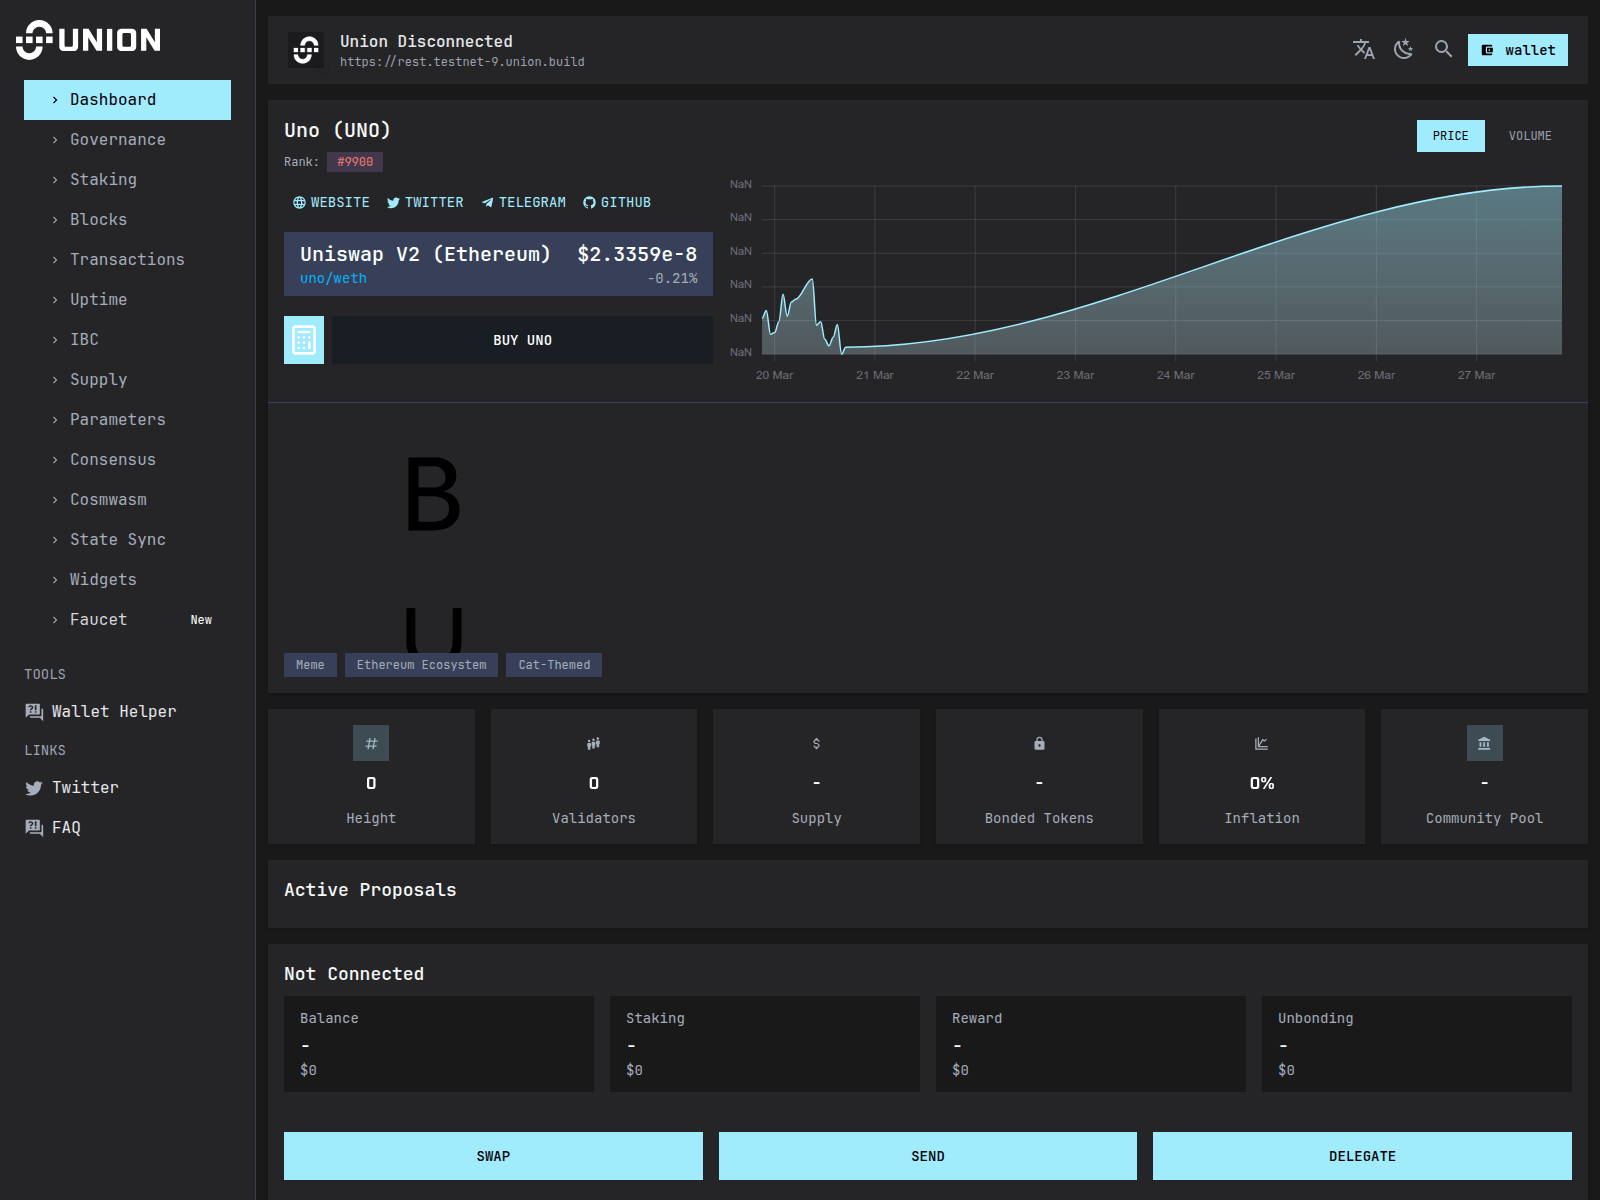This screenshot has width=1600, height=1200.
Task: Expand the Cosmwasm menu entry
Action: coord(108,500)
